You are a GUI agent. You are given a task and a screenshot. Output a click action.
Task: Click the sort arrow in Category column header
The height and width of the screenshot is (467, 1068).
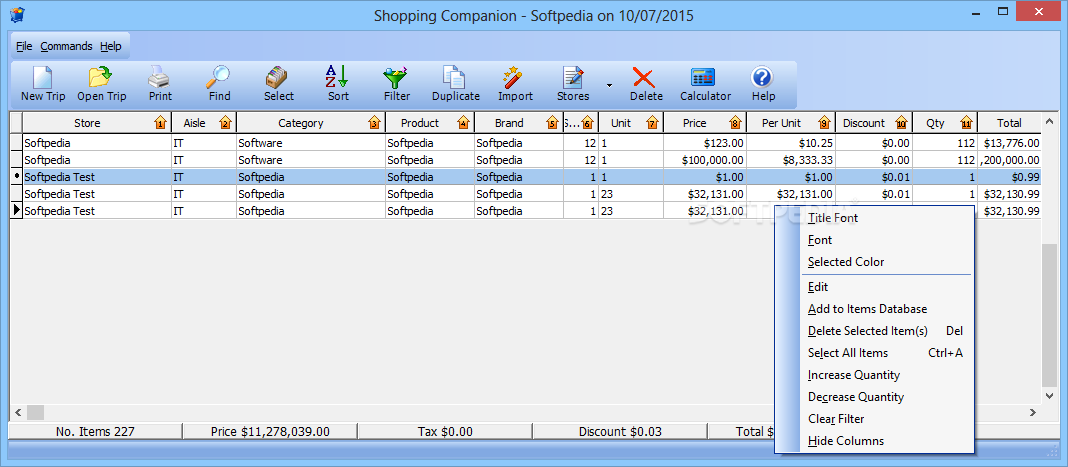click(x=374, y=123)
